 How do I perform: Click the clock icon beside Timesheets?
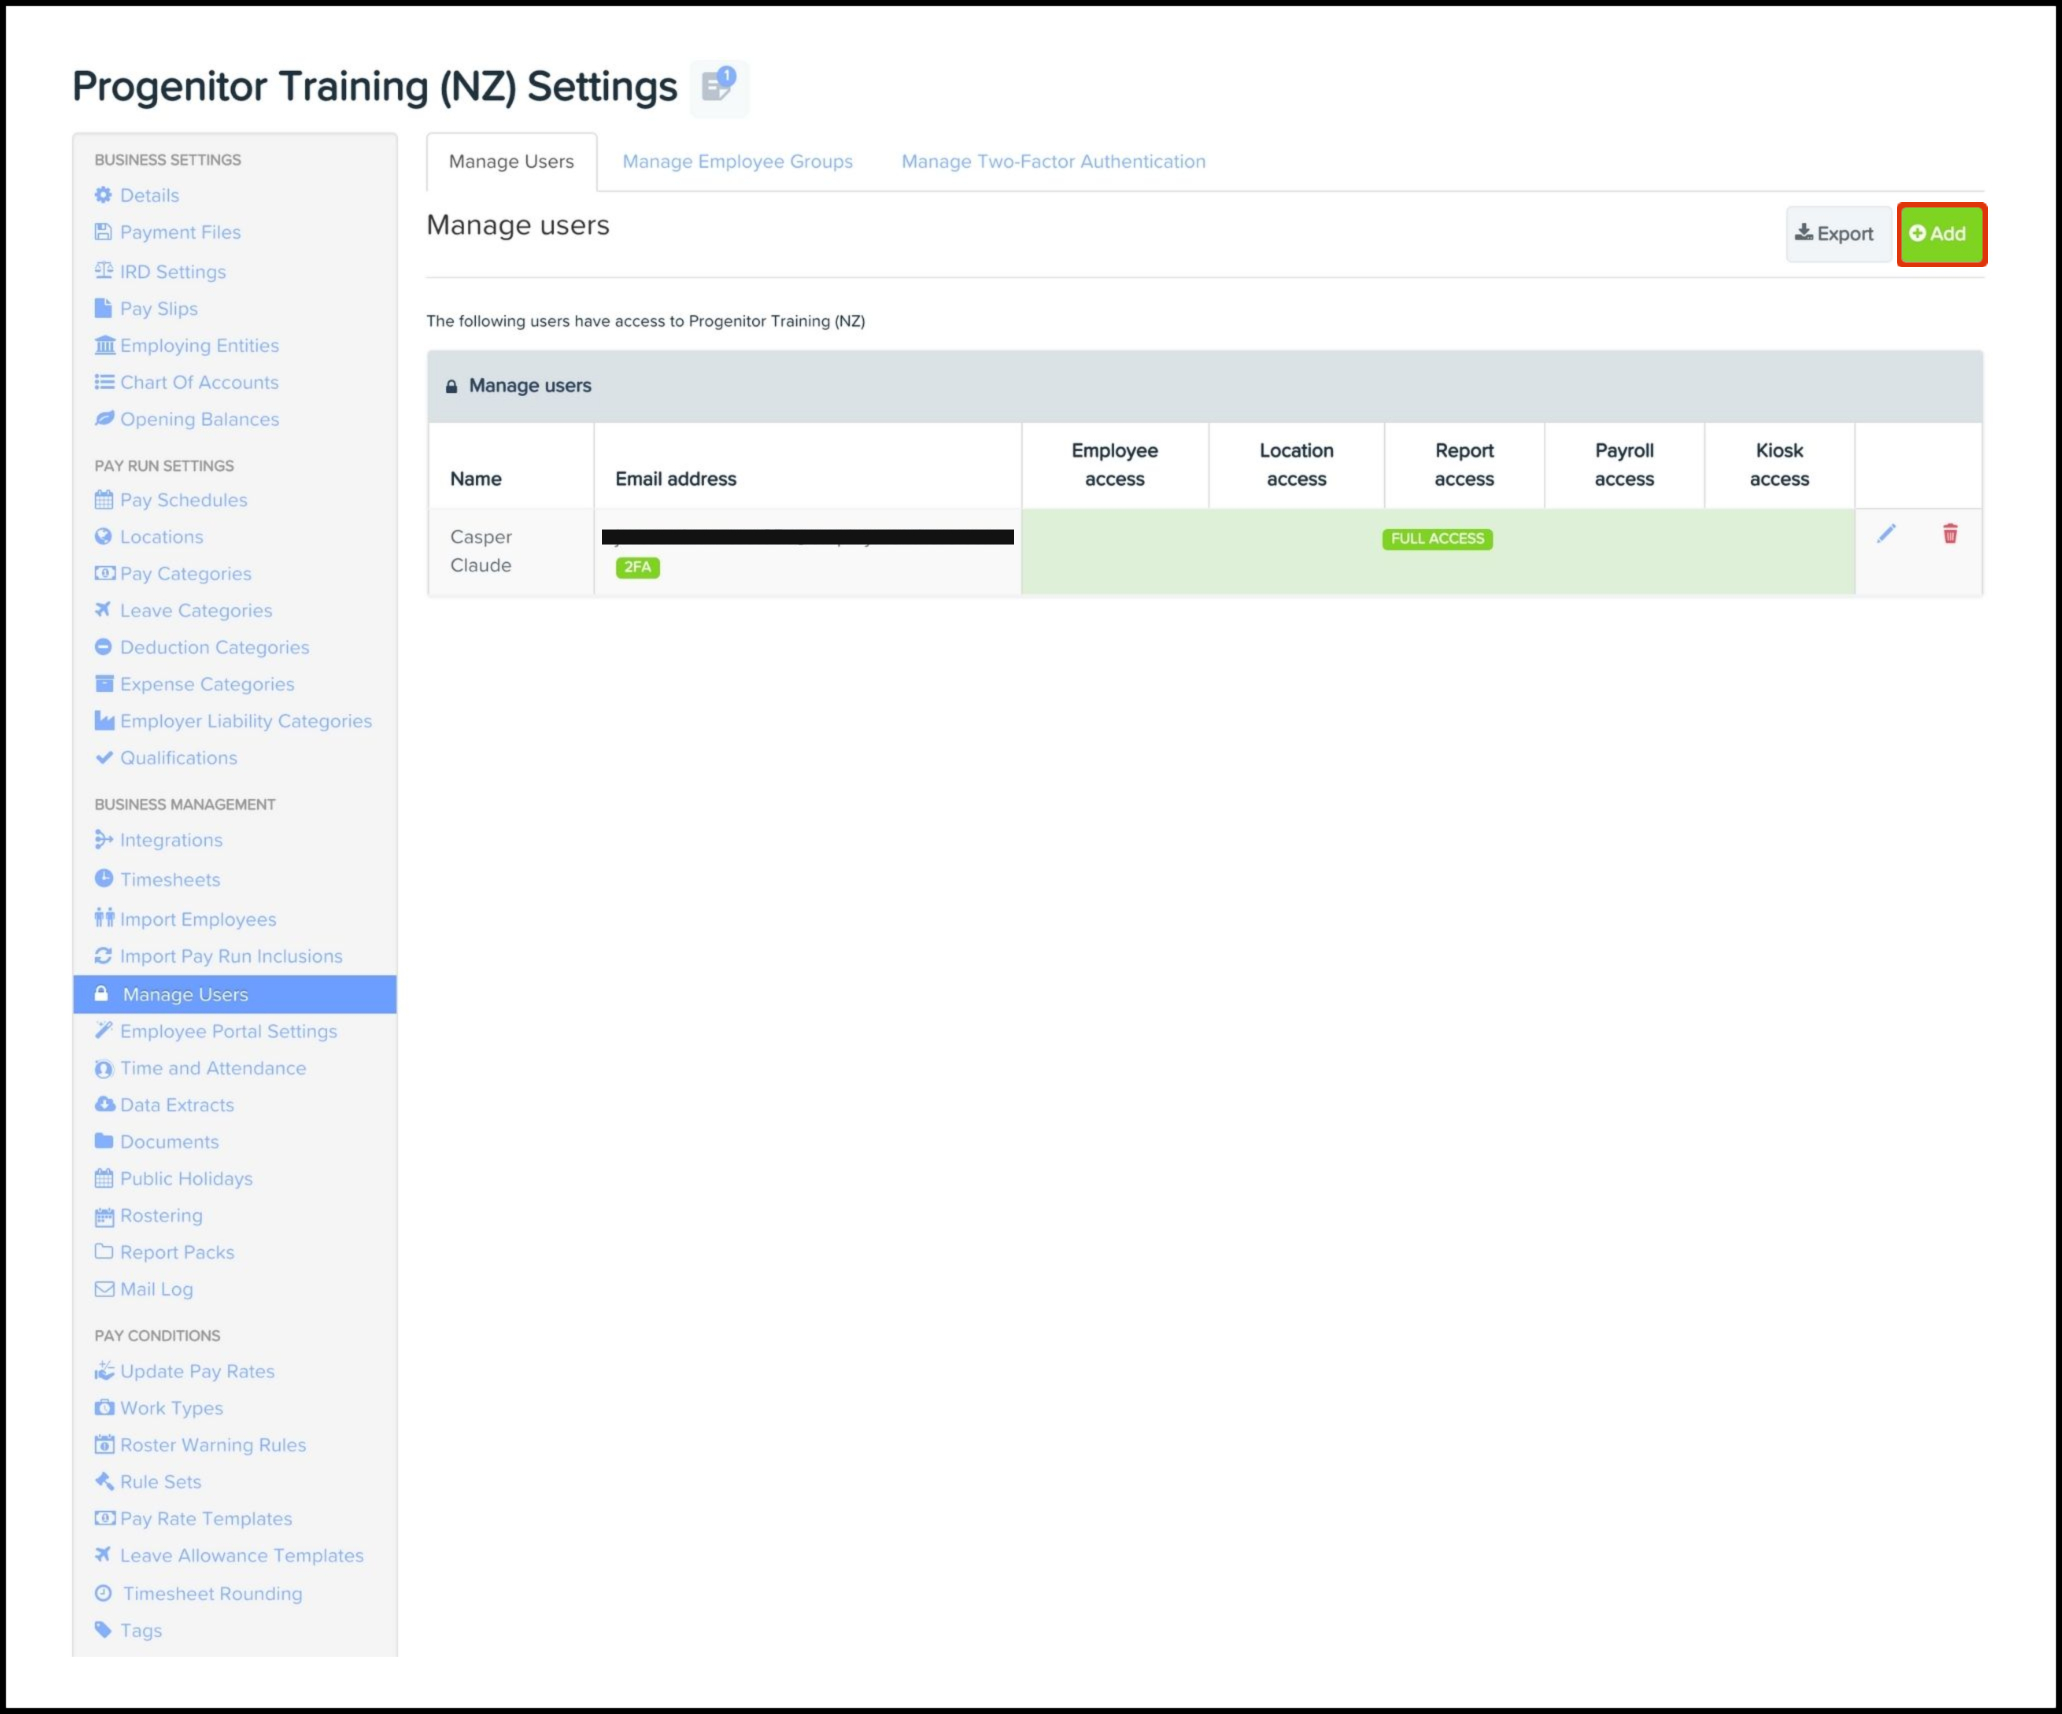(x=103, y=878)
